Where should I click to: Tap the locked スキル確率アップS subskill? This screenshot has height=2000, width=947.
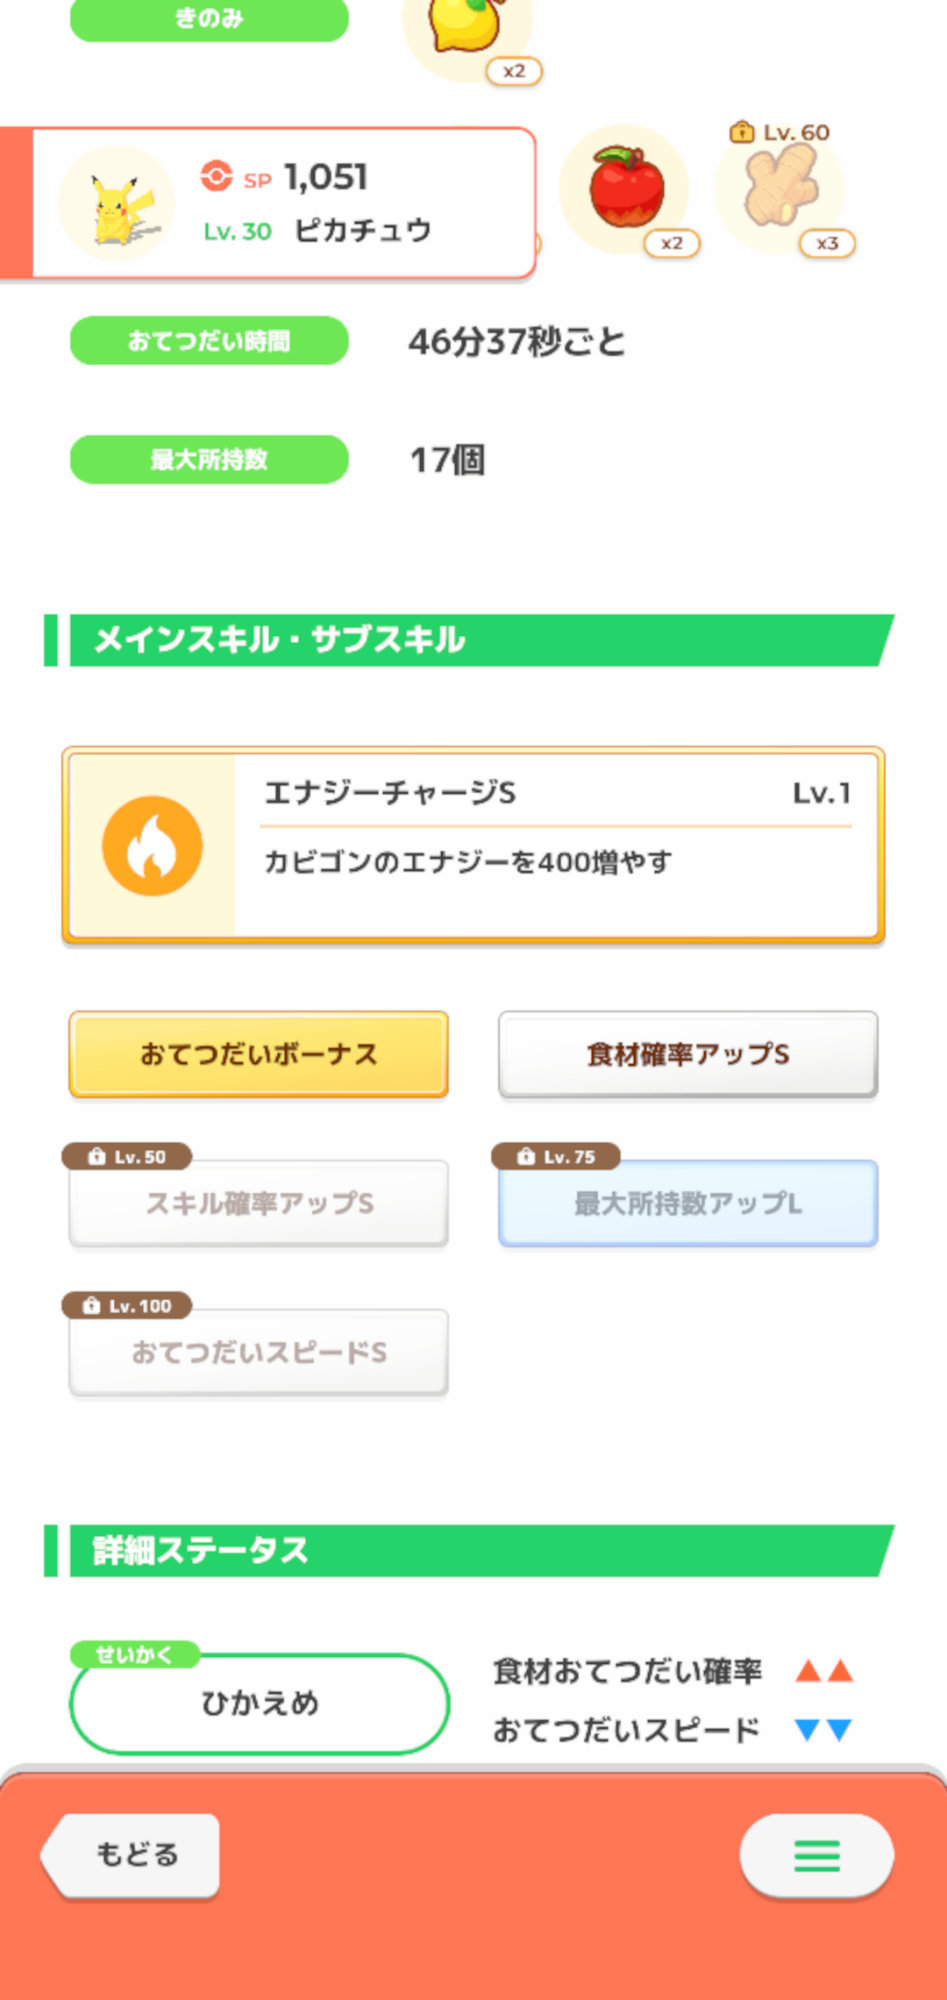point(258,1203)
